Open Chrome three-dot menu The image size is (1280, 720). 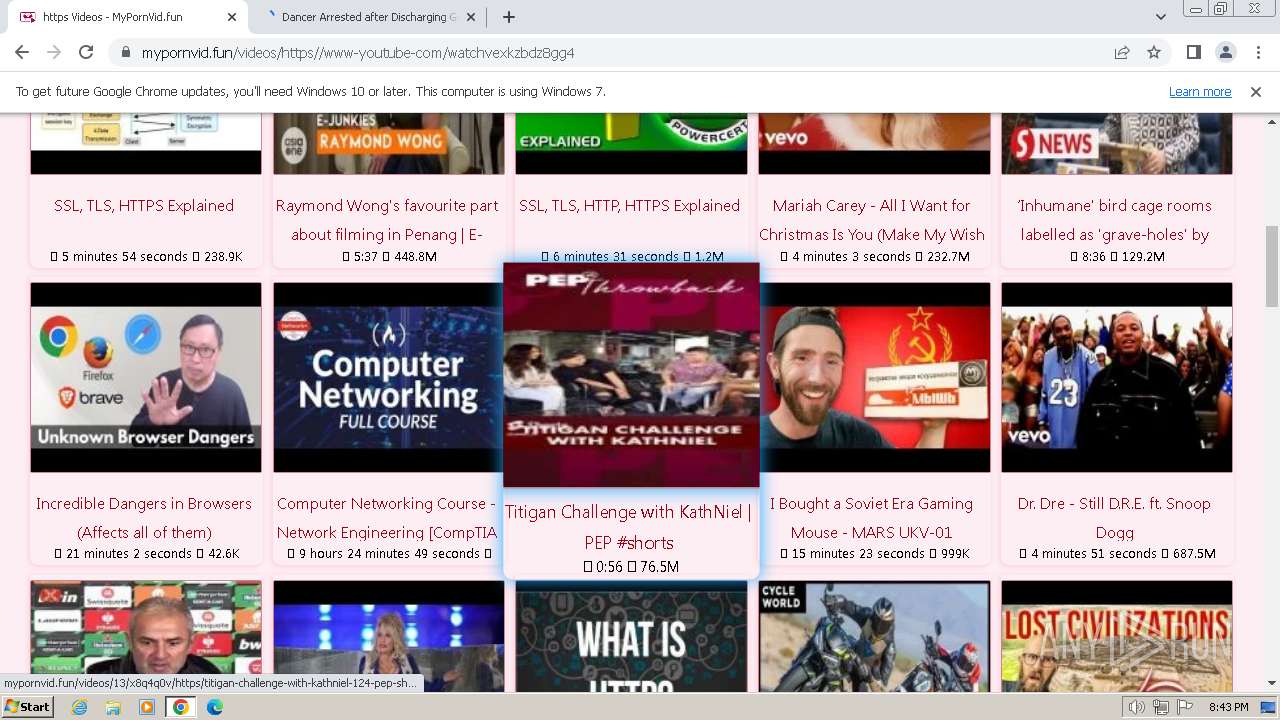pyautogui.click(x=1257, y=52)
